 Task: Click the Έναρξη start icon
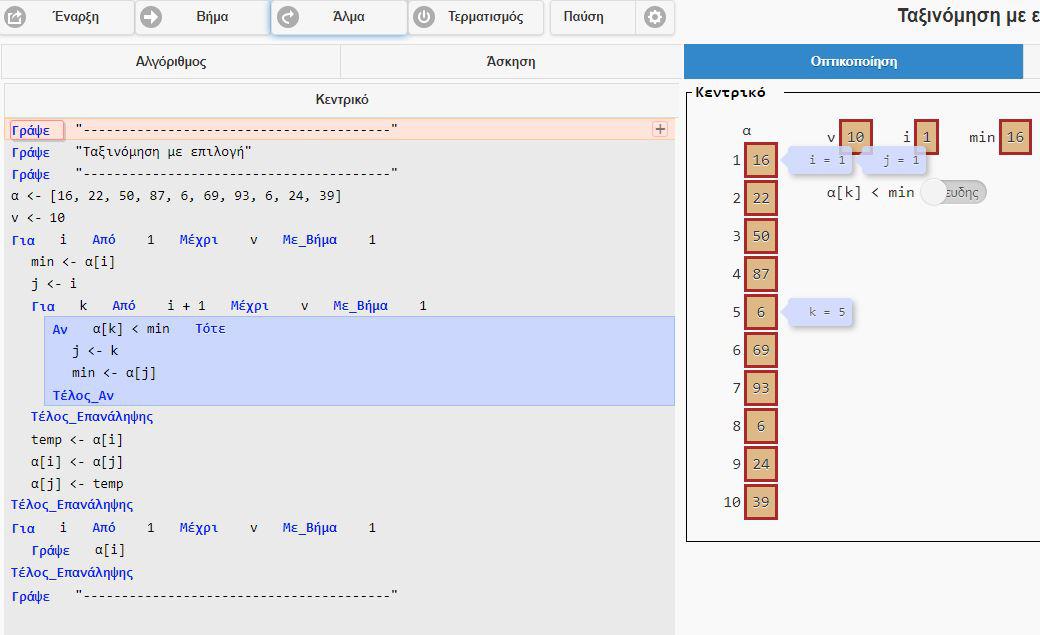pos(15,17)
